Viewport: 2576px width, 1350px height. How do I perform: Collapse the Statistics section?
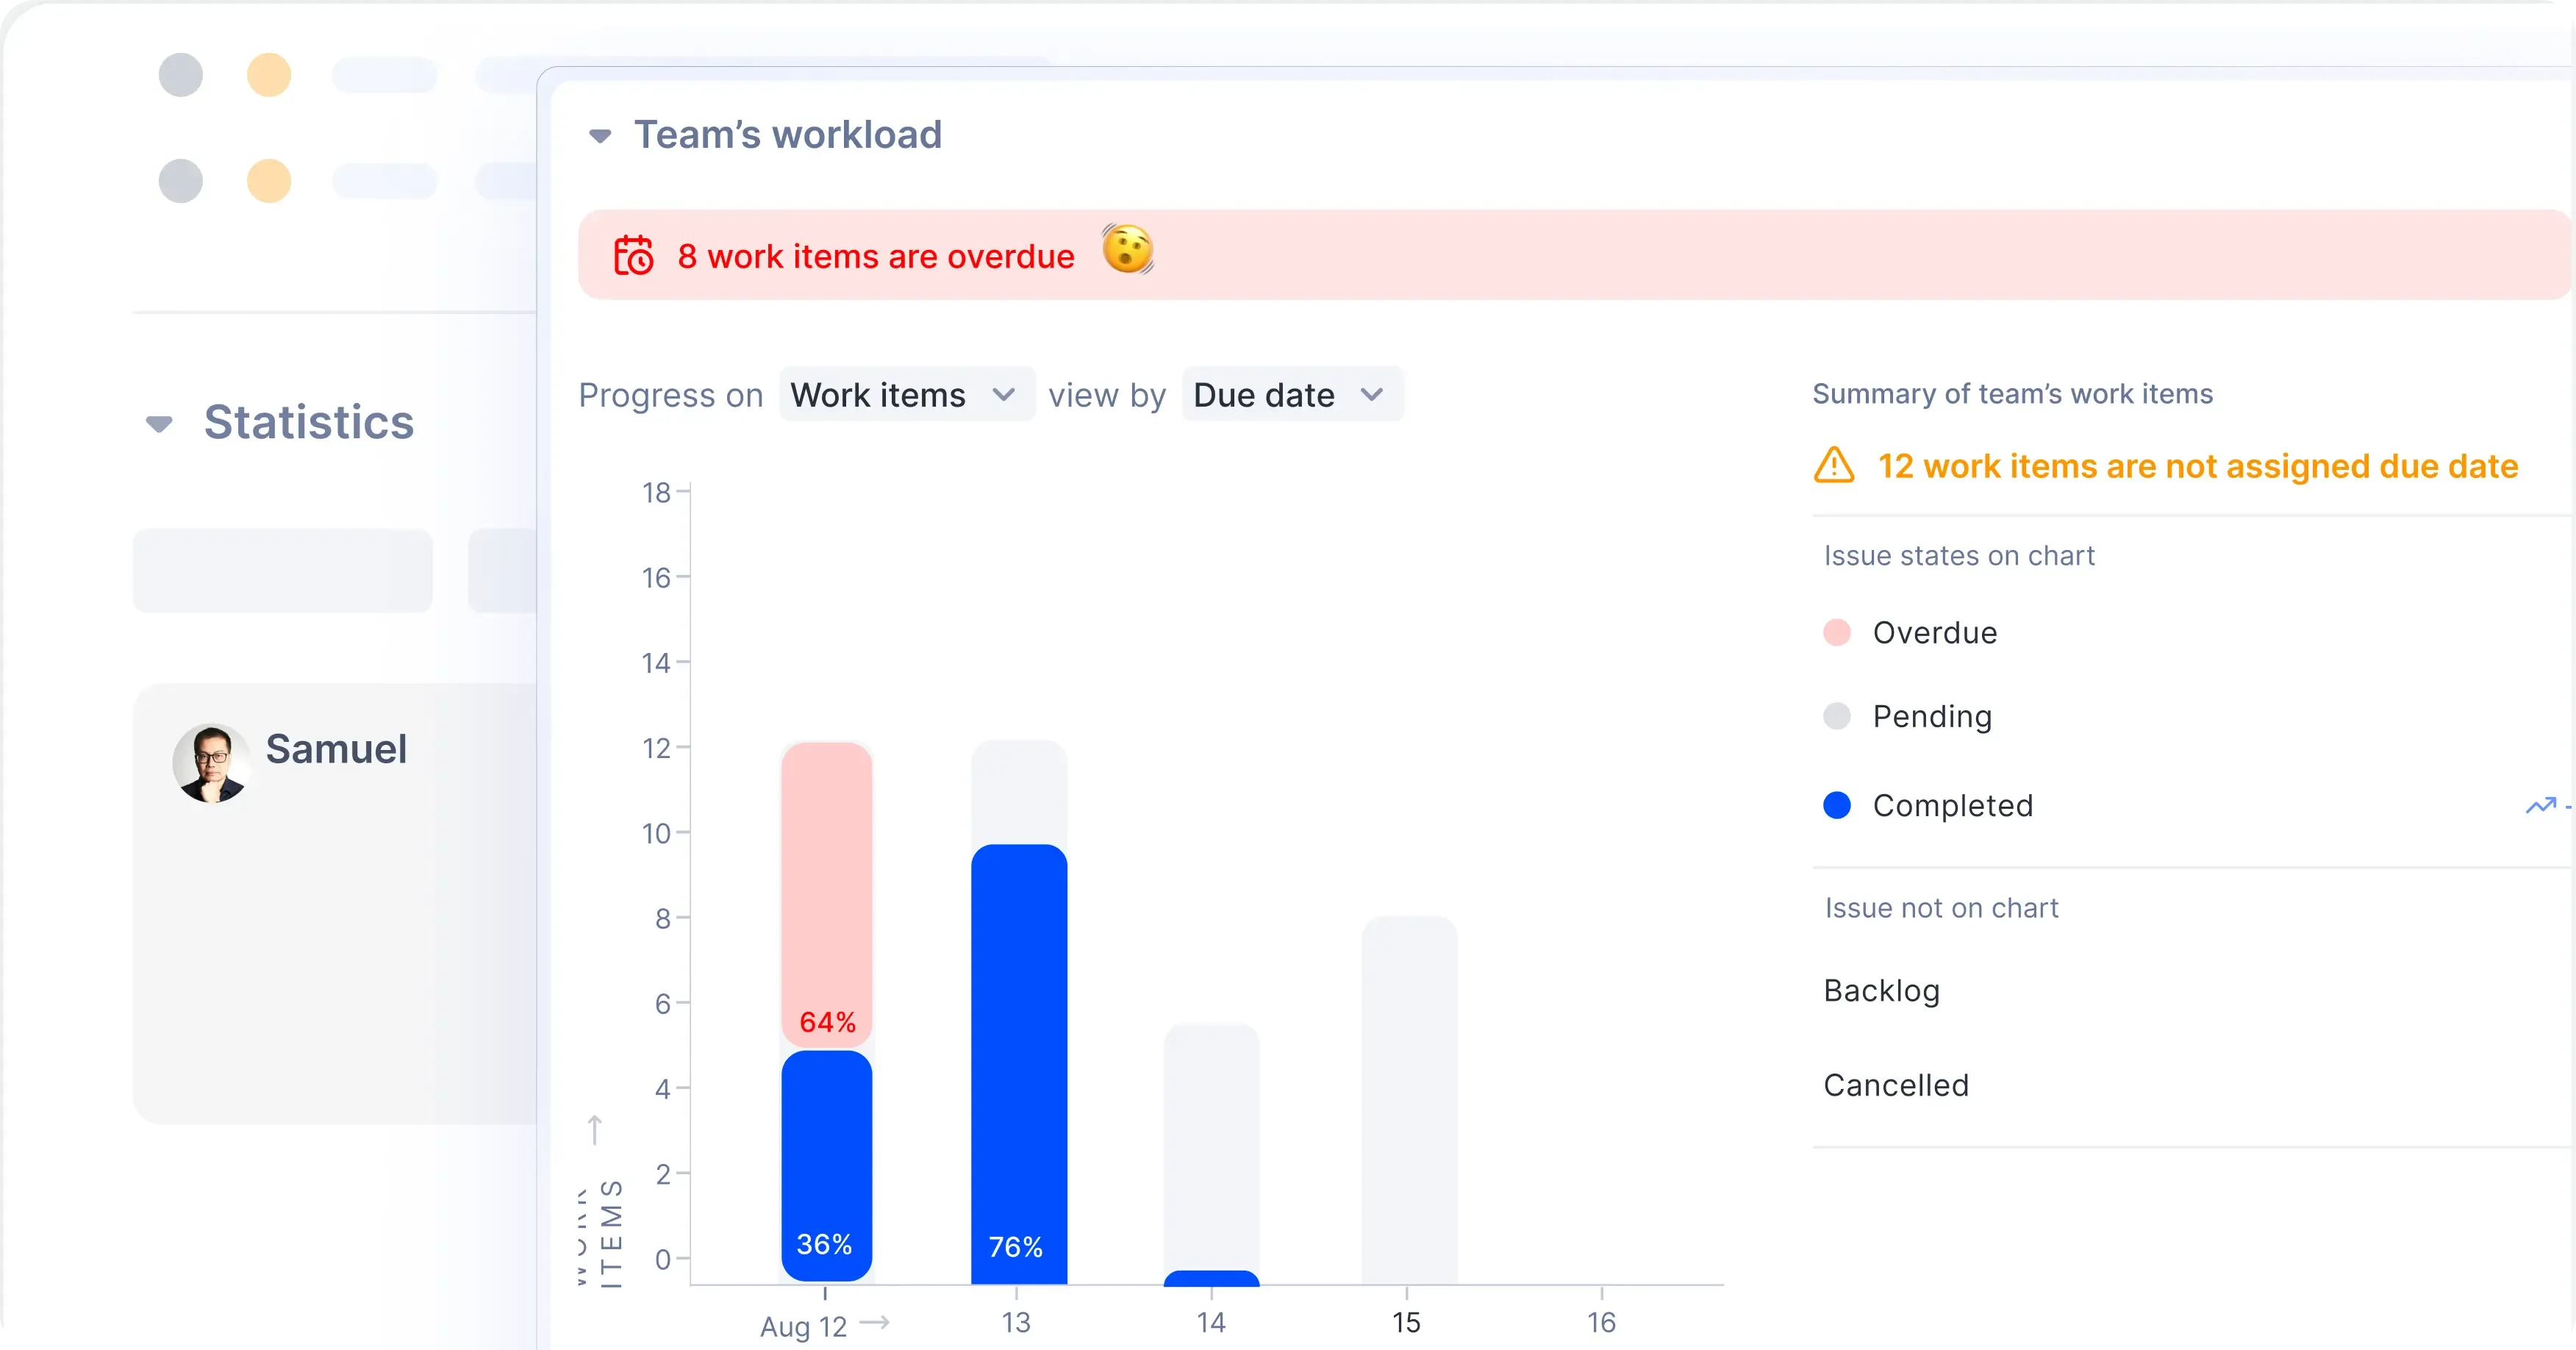click(x=159, y=424)
